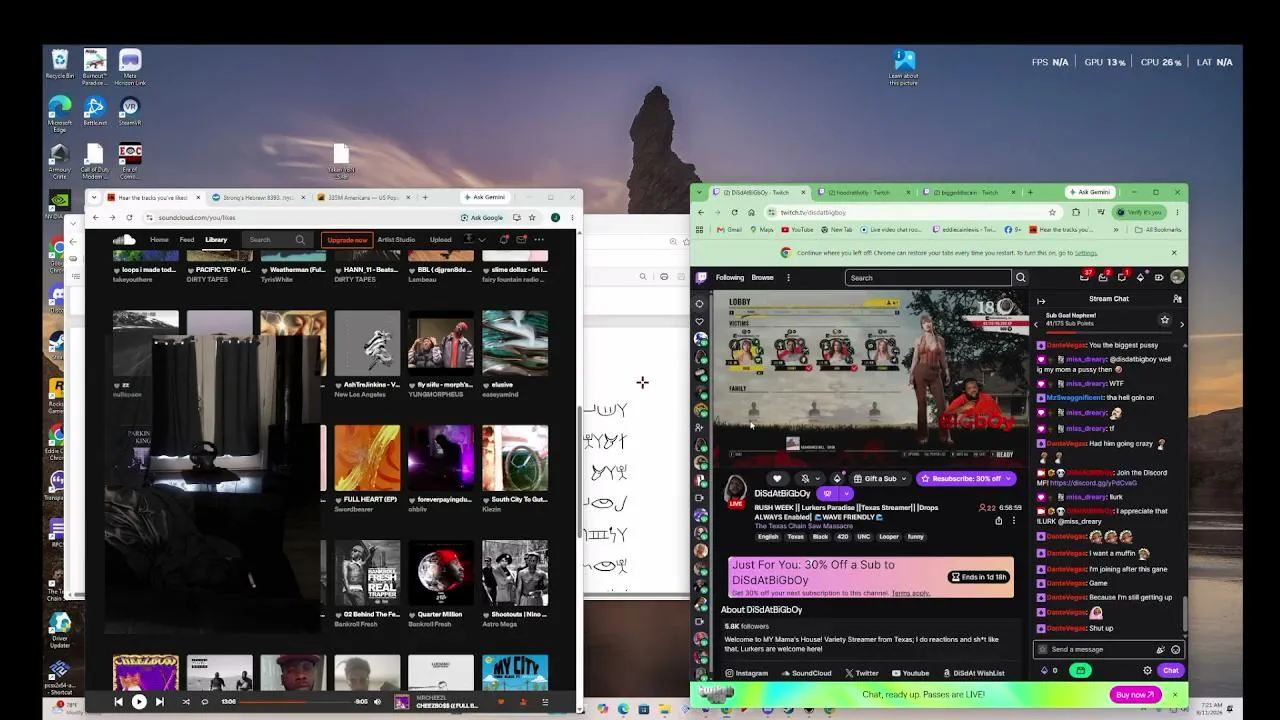The image size is (1280, 720).
Task: Open the Quarter Million track artwork
Action: point(441,573)
